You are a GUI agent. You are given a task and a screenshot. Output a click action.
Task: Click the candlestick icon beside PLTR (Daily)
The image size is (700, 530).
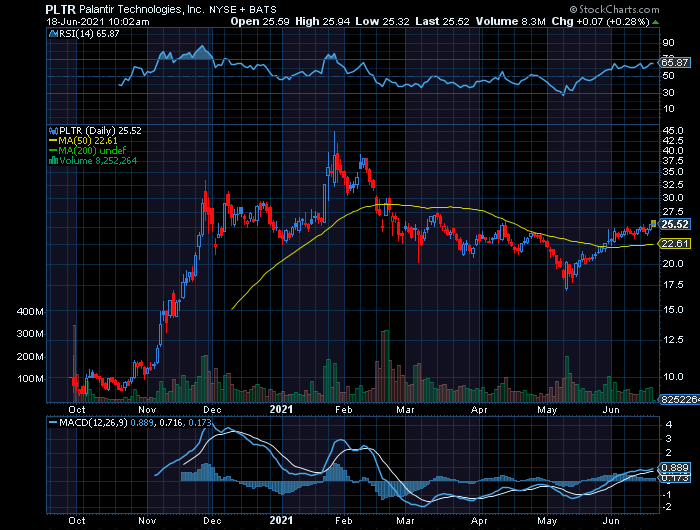(53, 131)
